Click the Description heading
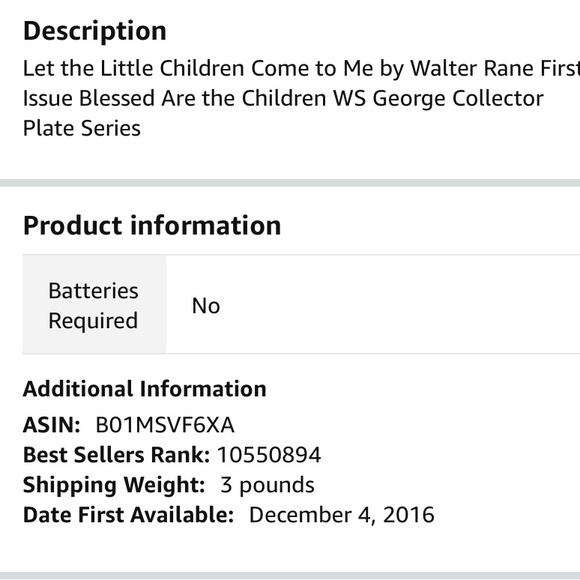The height and width of the screenshot is (580, 580). coord(95,31)
